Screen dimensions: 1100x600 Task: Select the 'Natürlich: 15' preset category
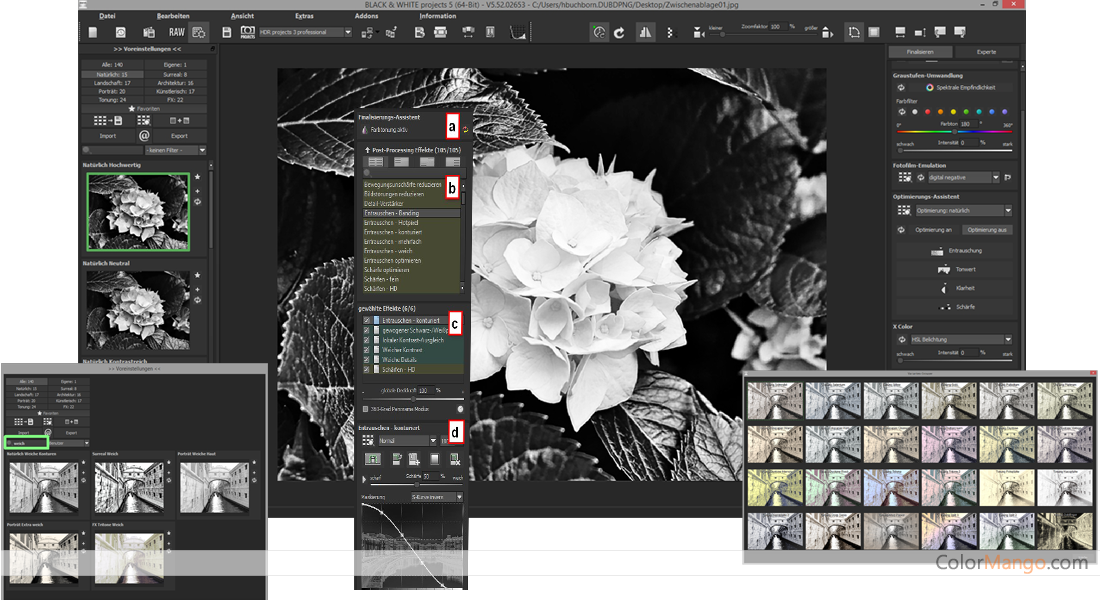click(x=112, y=74)
